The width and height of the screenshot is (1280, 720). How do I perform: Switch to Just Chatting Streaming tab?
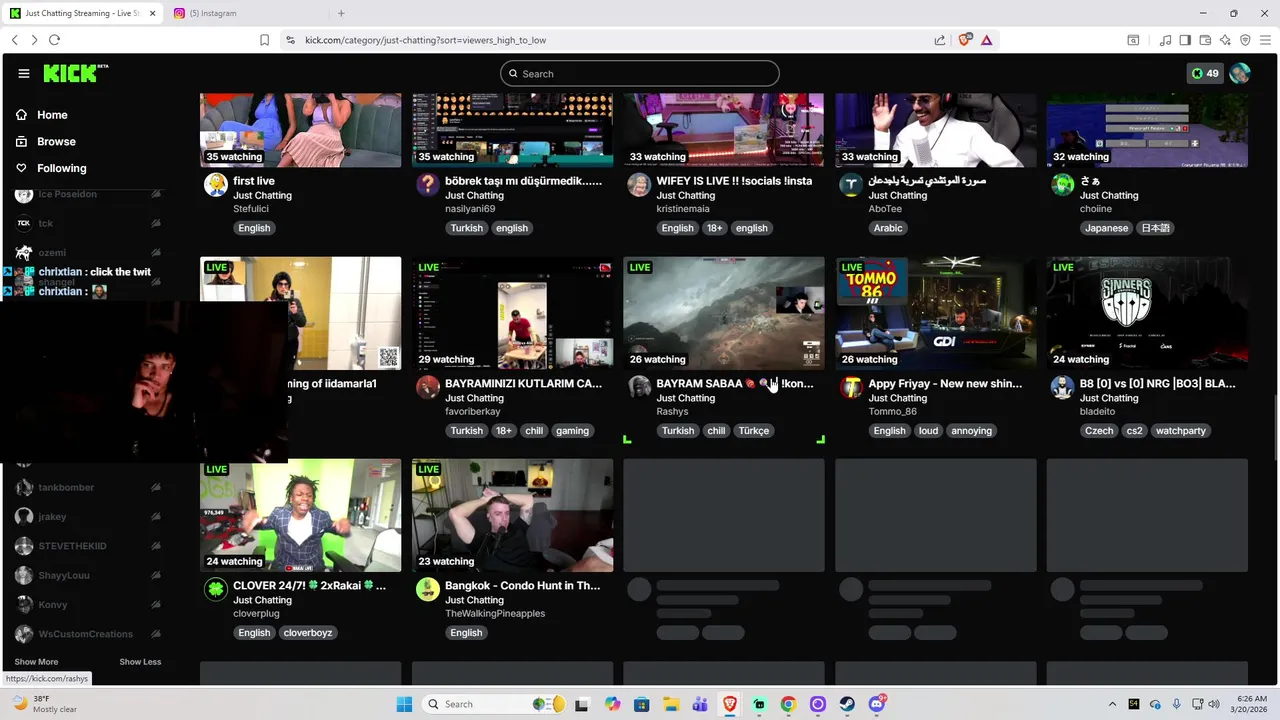pos(82,13)
